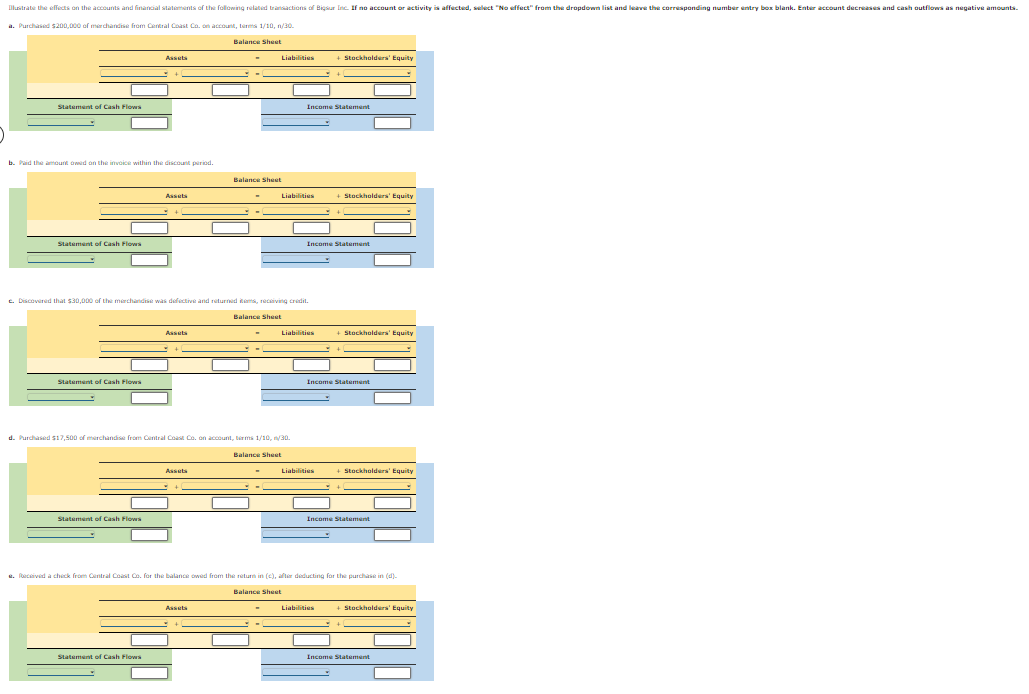Screen dimensions: 1029x694
Task: Click the first Assets amount box in transaction b
Action: pos(149,227)
